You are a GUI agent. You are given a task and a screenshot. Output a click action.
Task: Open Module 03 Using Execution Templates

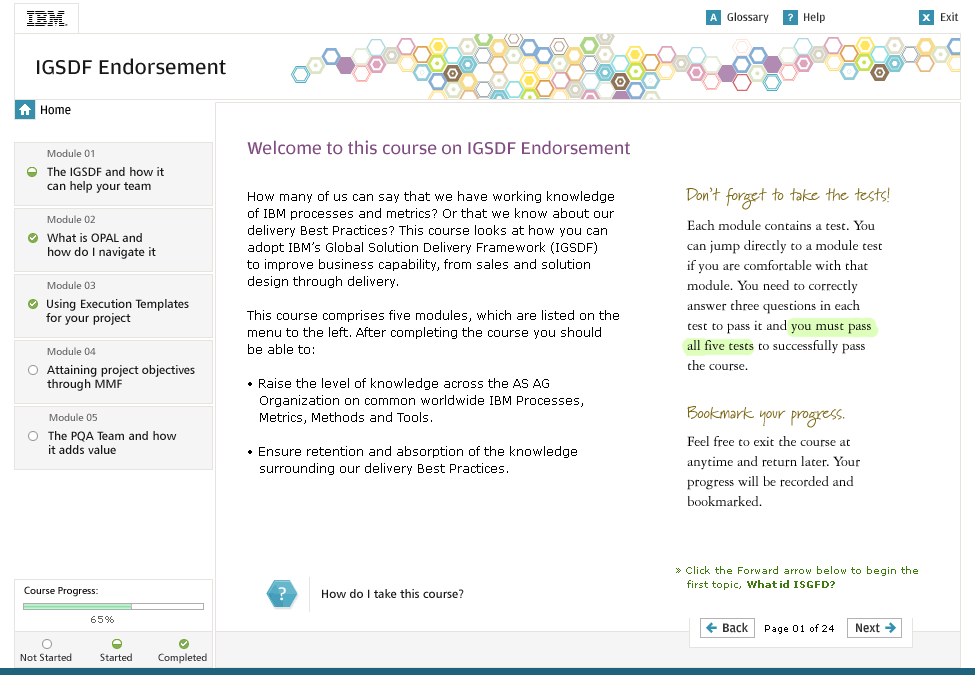[x=114, y=306]
